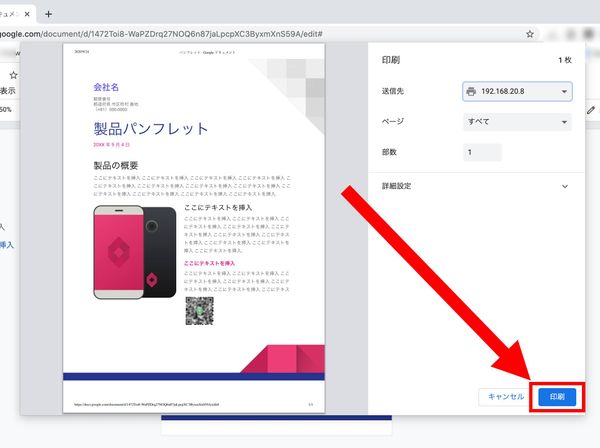Click the browser address bar URL
Viewport: 600px width, 448px height.
161,34
